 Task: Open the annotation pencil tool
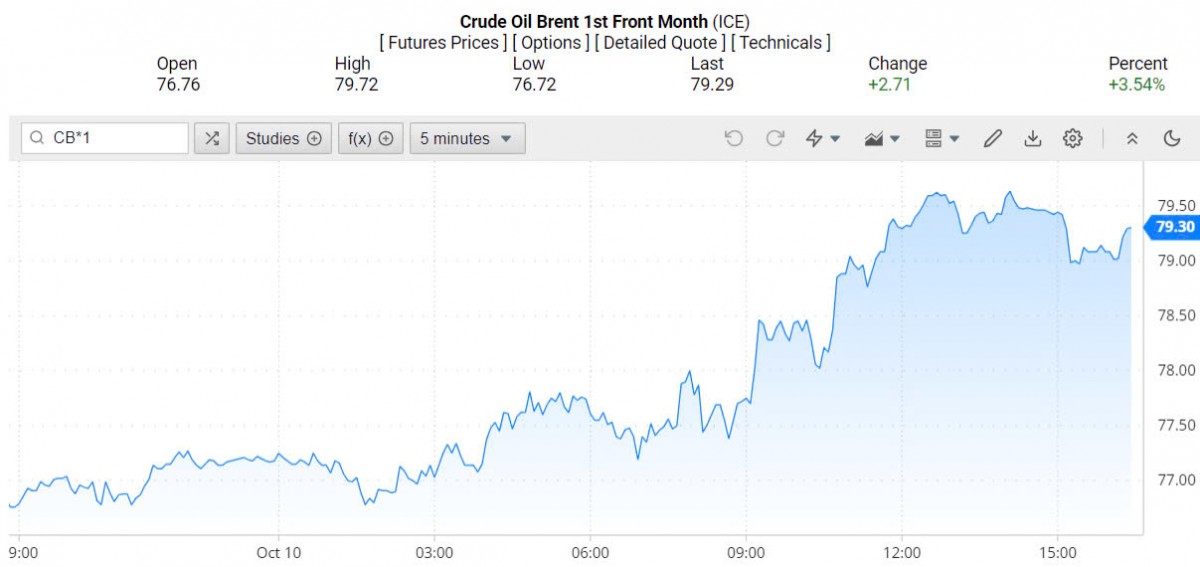[992, 139]
